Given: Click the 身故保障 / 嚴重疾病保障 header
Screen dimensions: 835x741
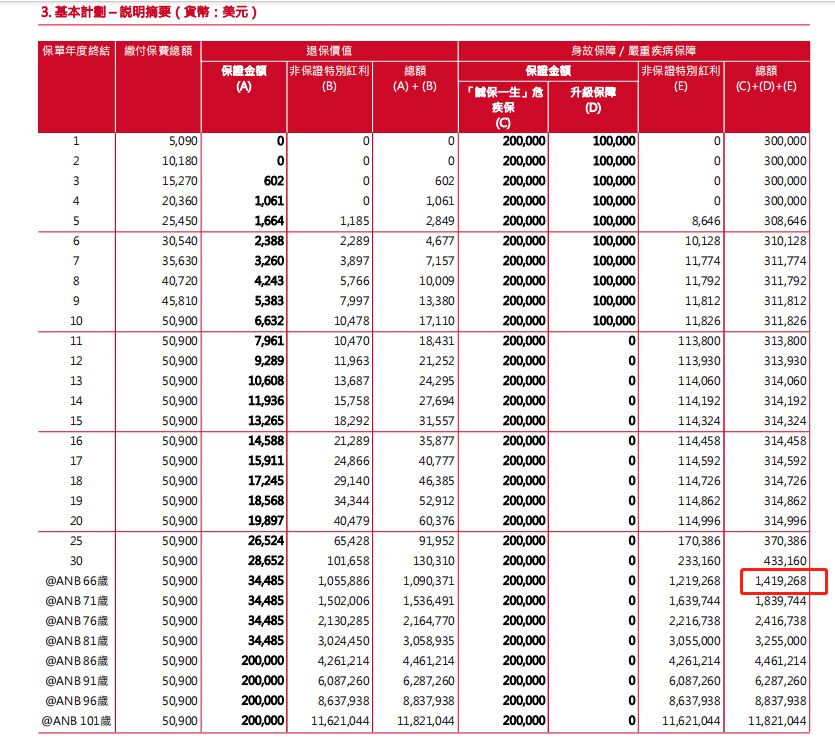Looking at the screenshot, I should tap(634, 51).
